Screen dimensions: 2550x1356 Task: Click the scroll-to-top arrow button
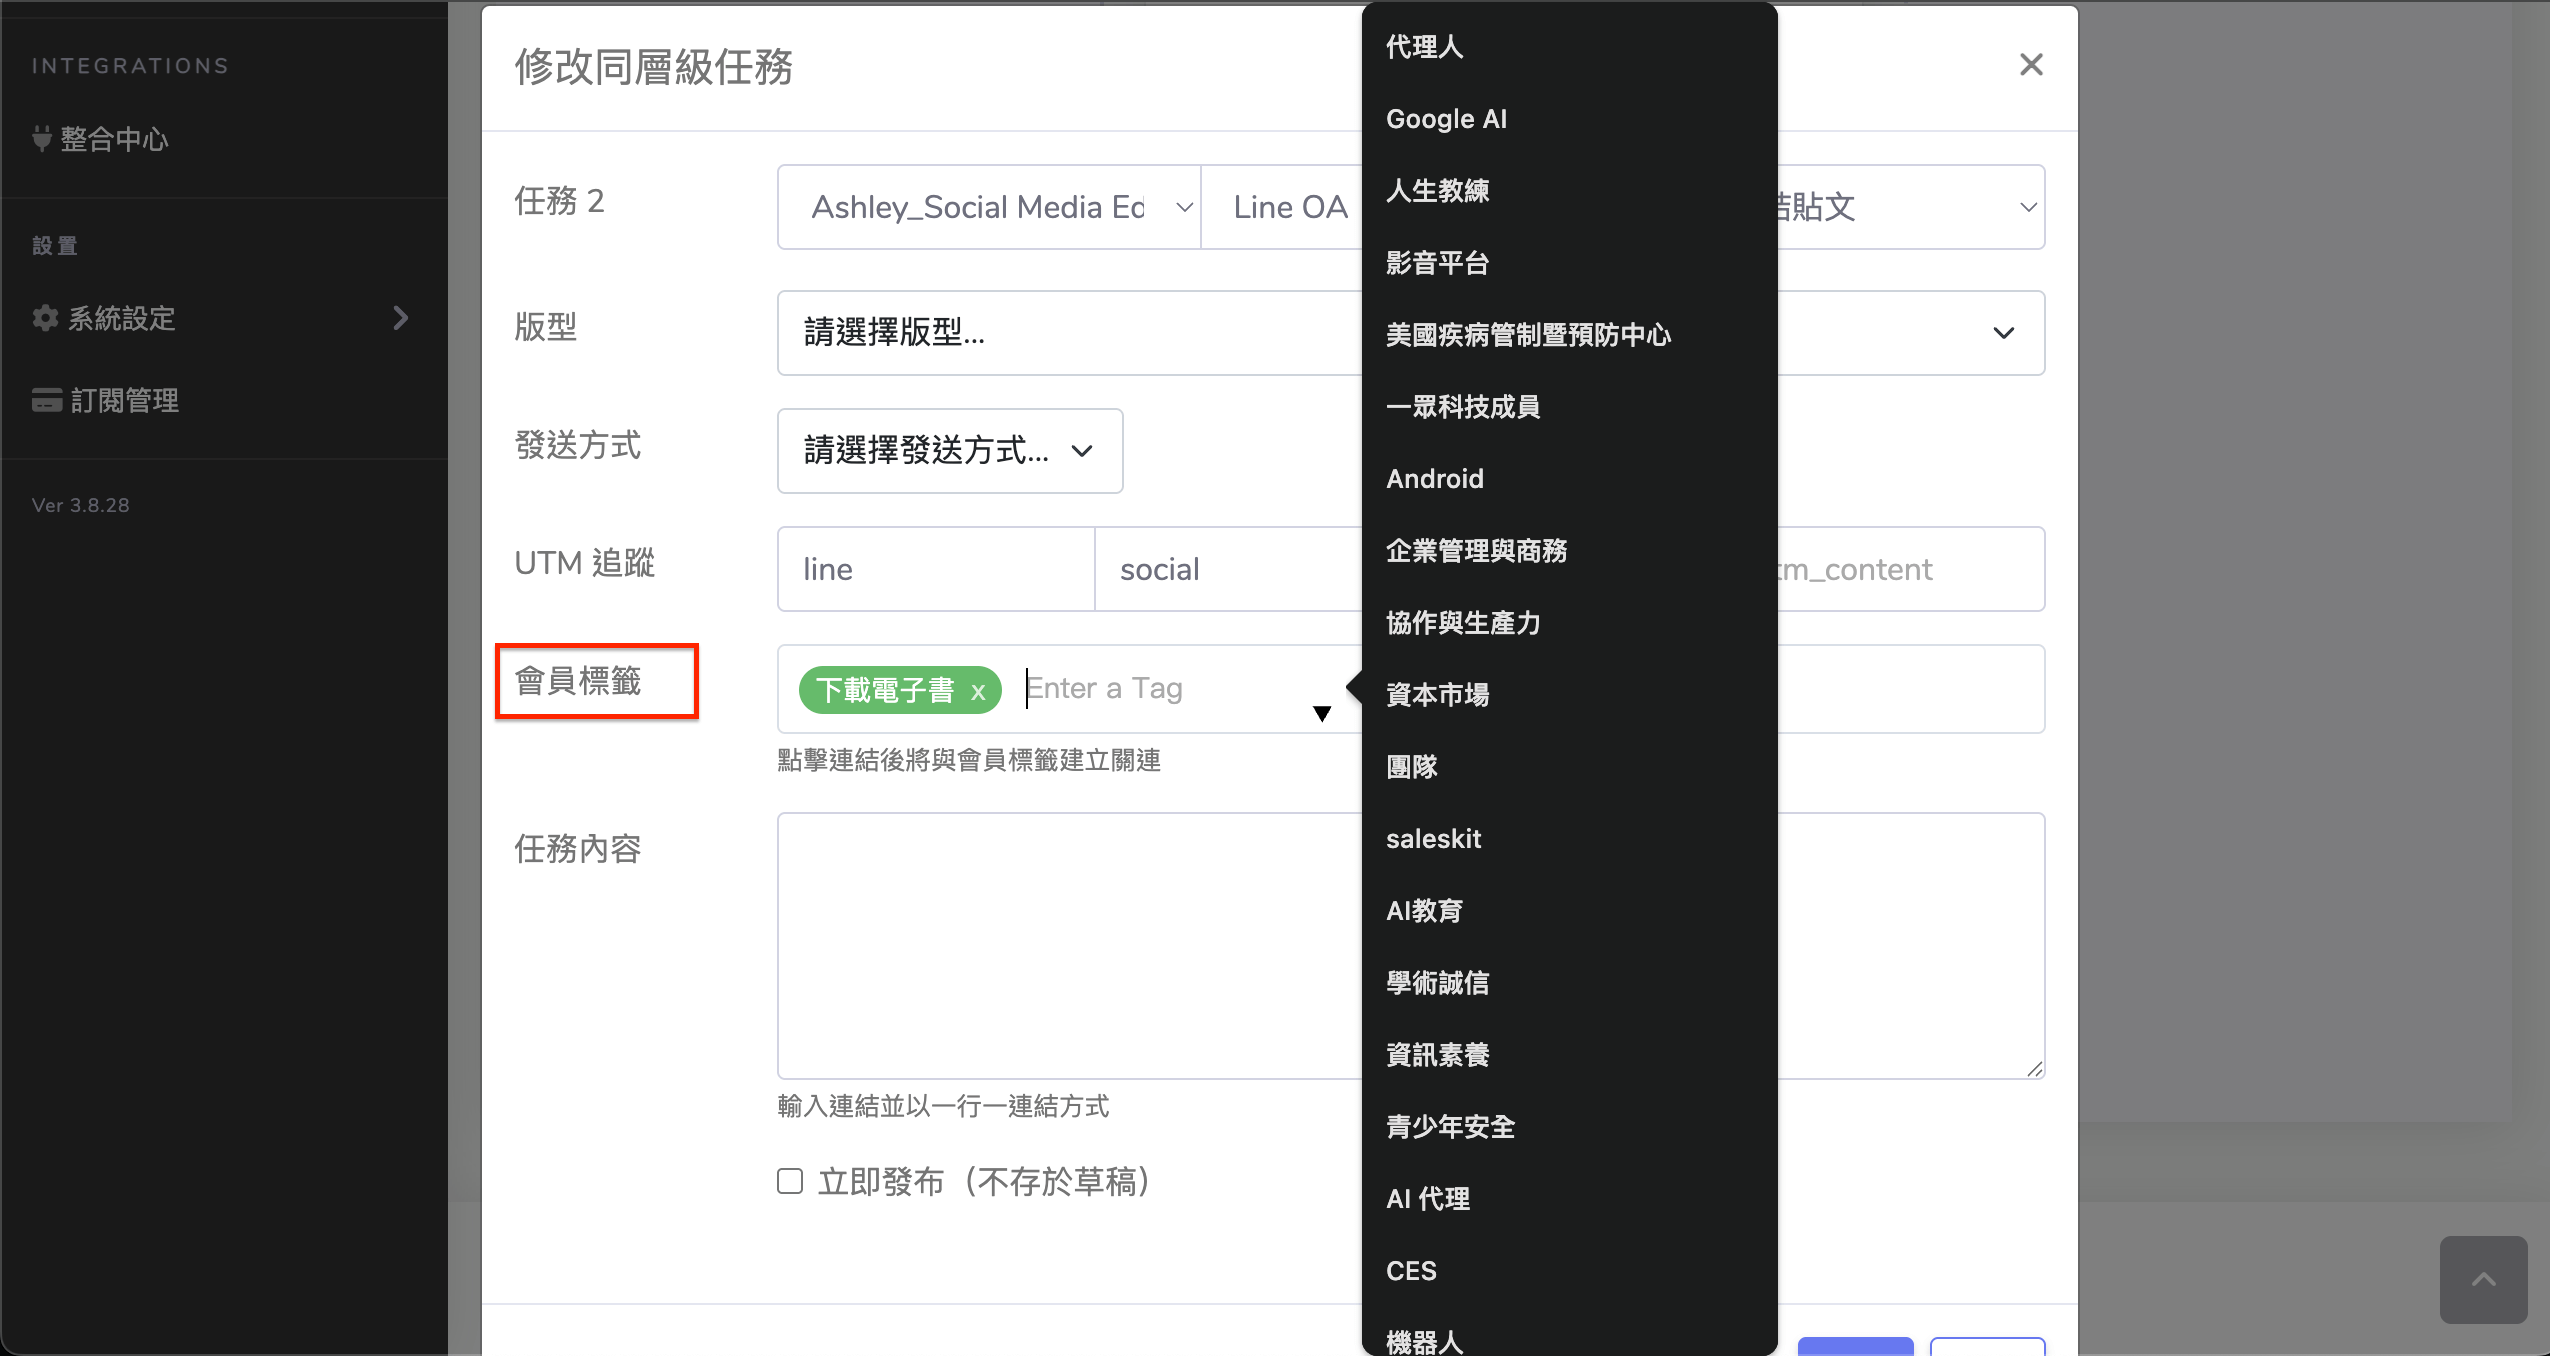point(2483,1279)
